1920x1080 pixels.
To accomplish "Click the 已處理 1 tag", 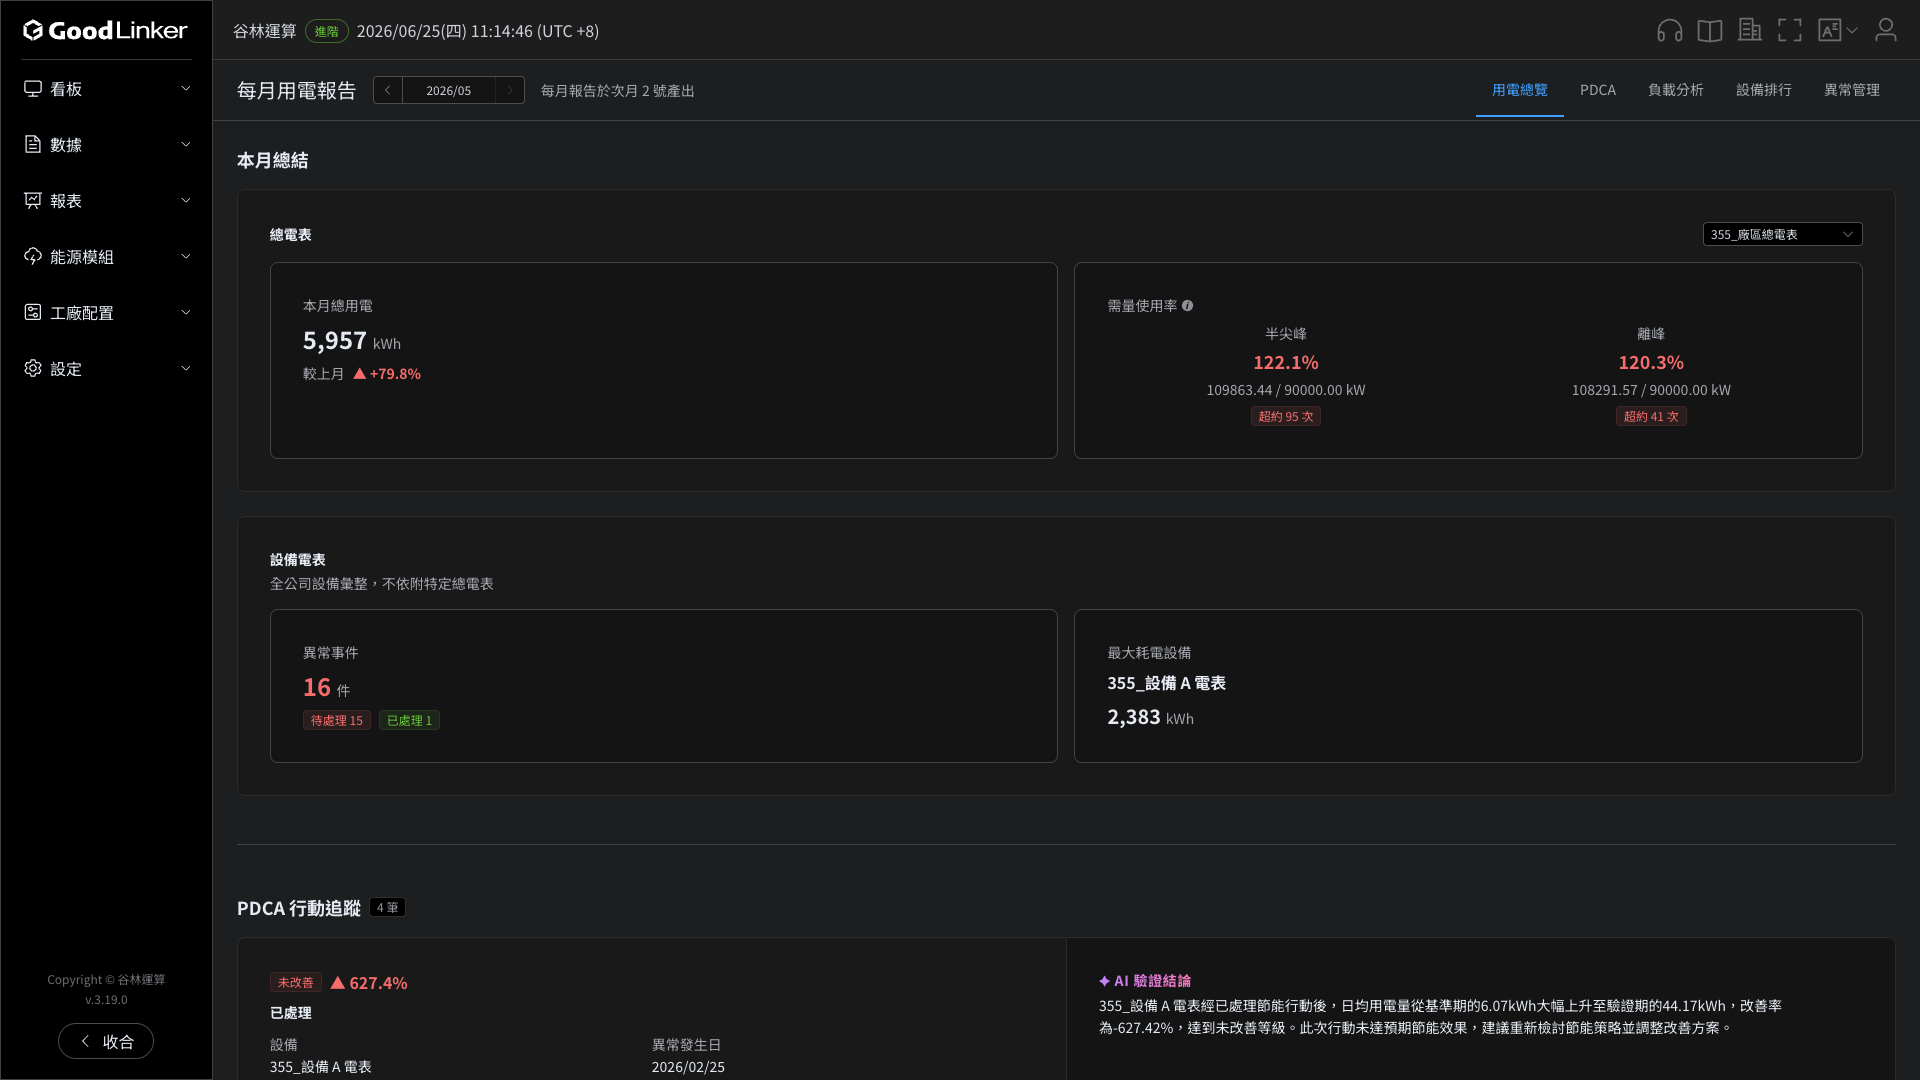I will (x=409, y=720).
